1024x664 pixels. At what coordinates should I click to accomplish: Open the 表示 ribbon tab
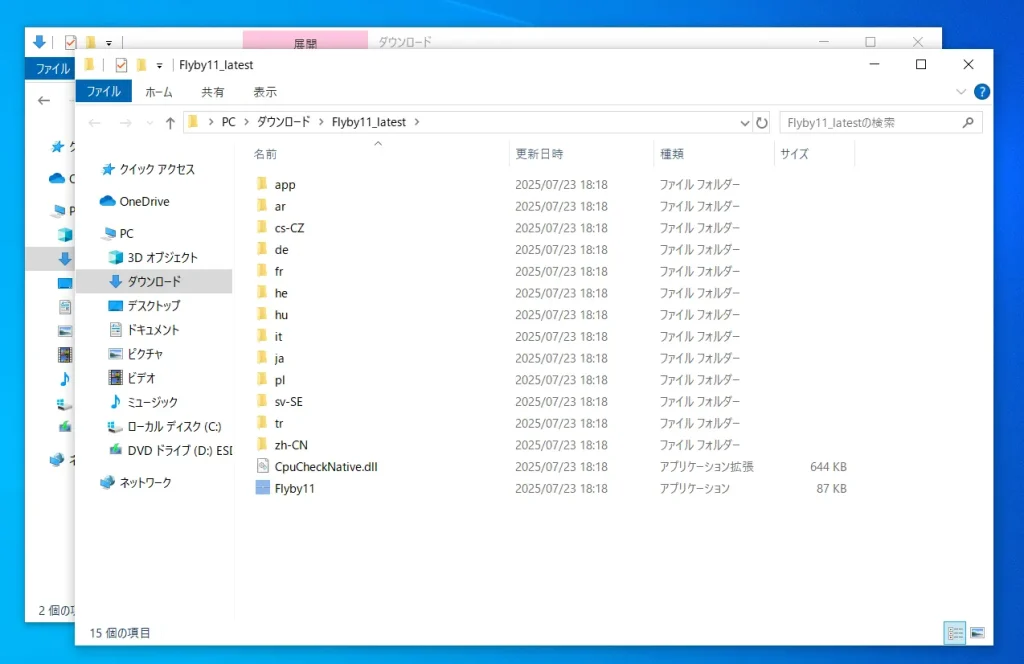(x=264, y=92)
